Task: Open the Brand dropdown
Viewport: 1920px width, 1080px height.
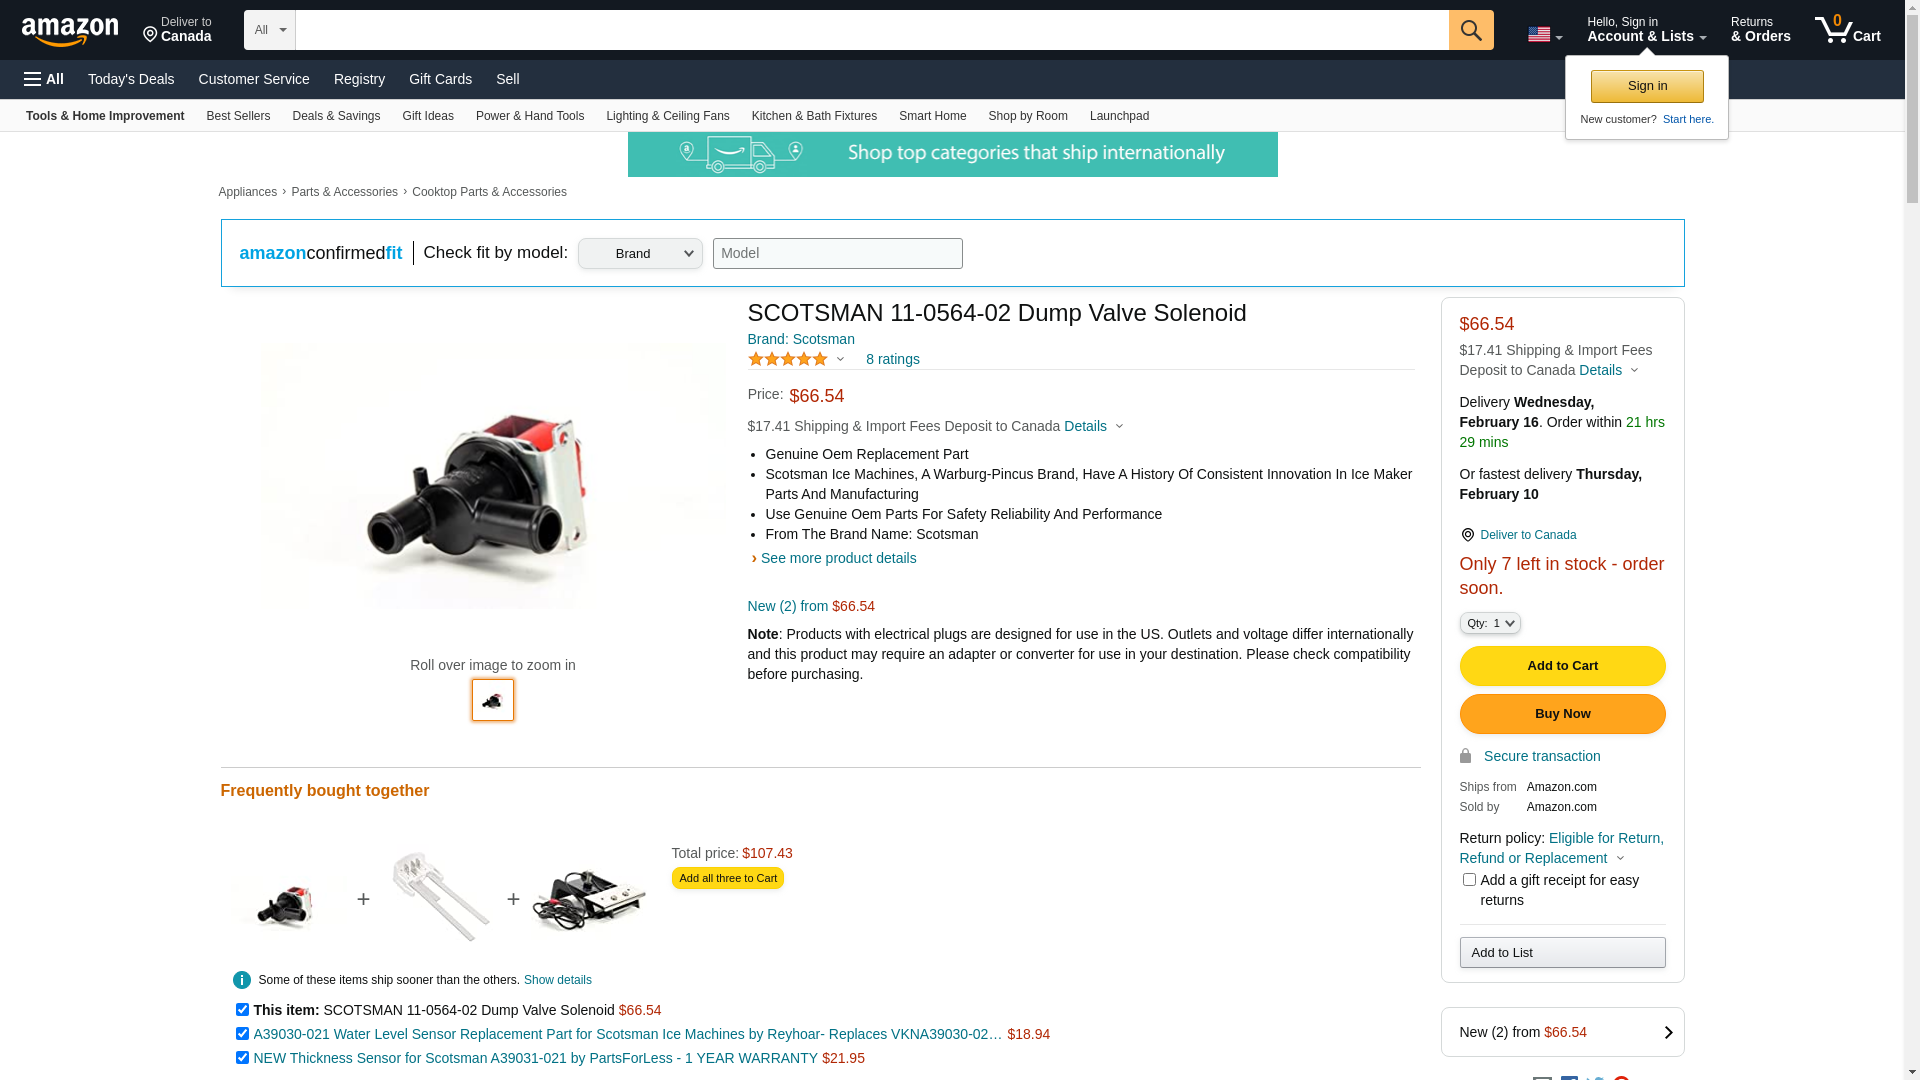Action: (x=640, y=253)
